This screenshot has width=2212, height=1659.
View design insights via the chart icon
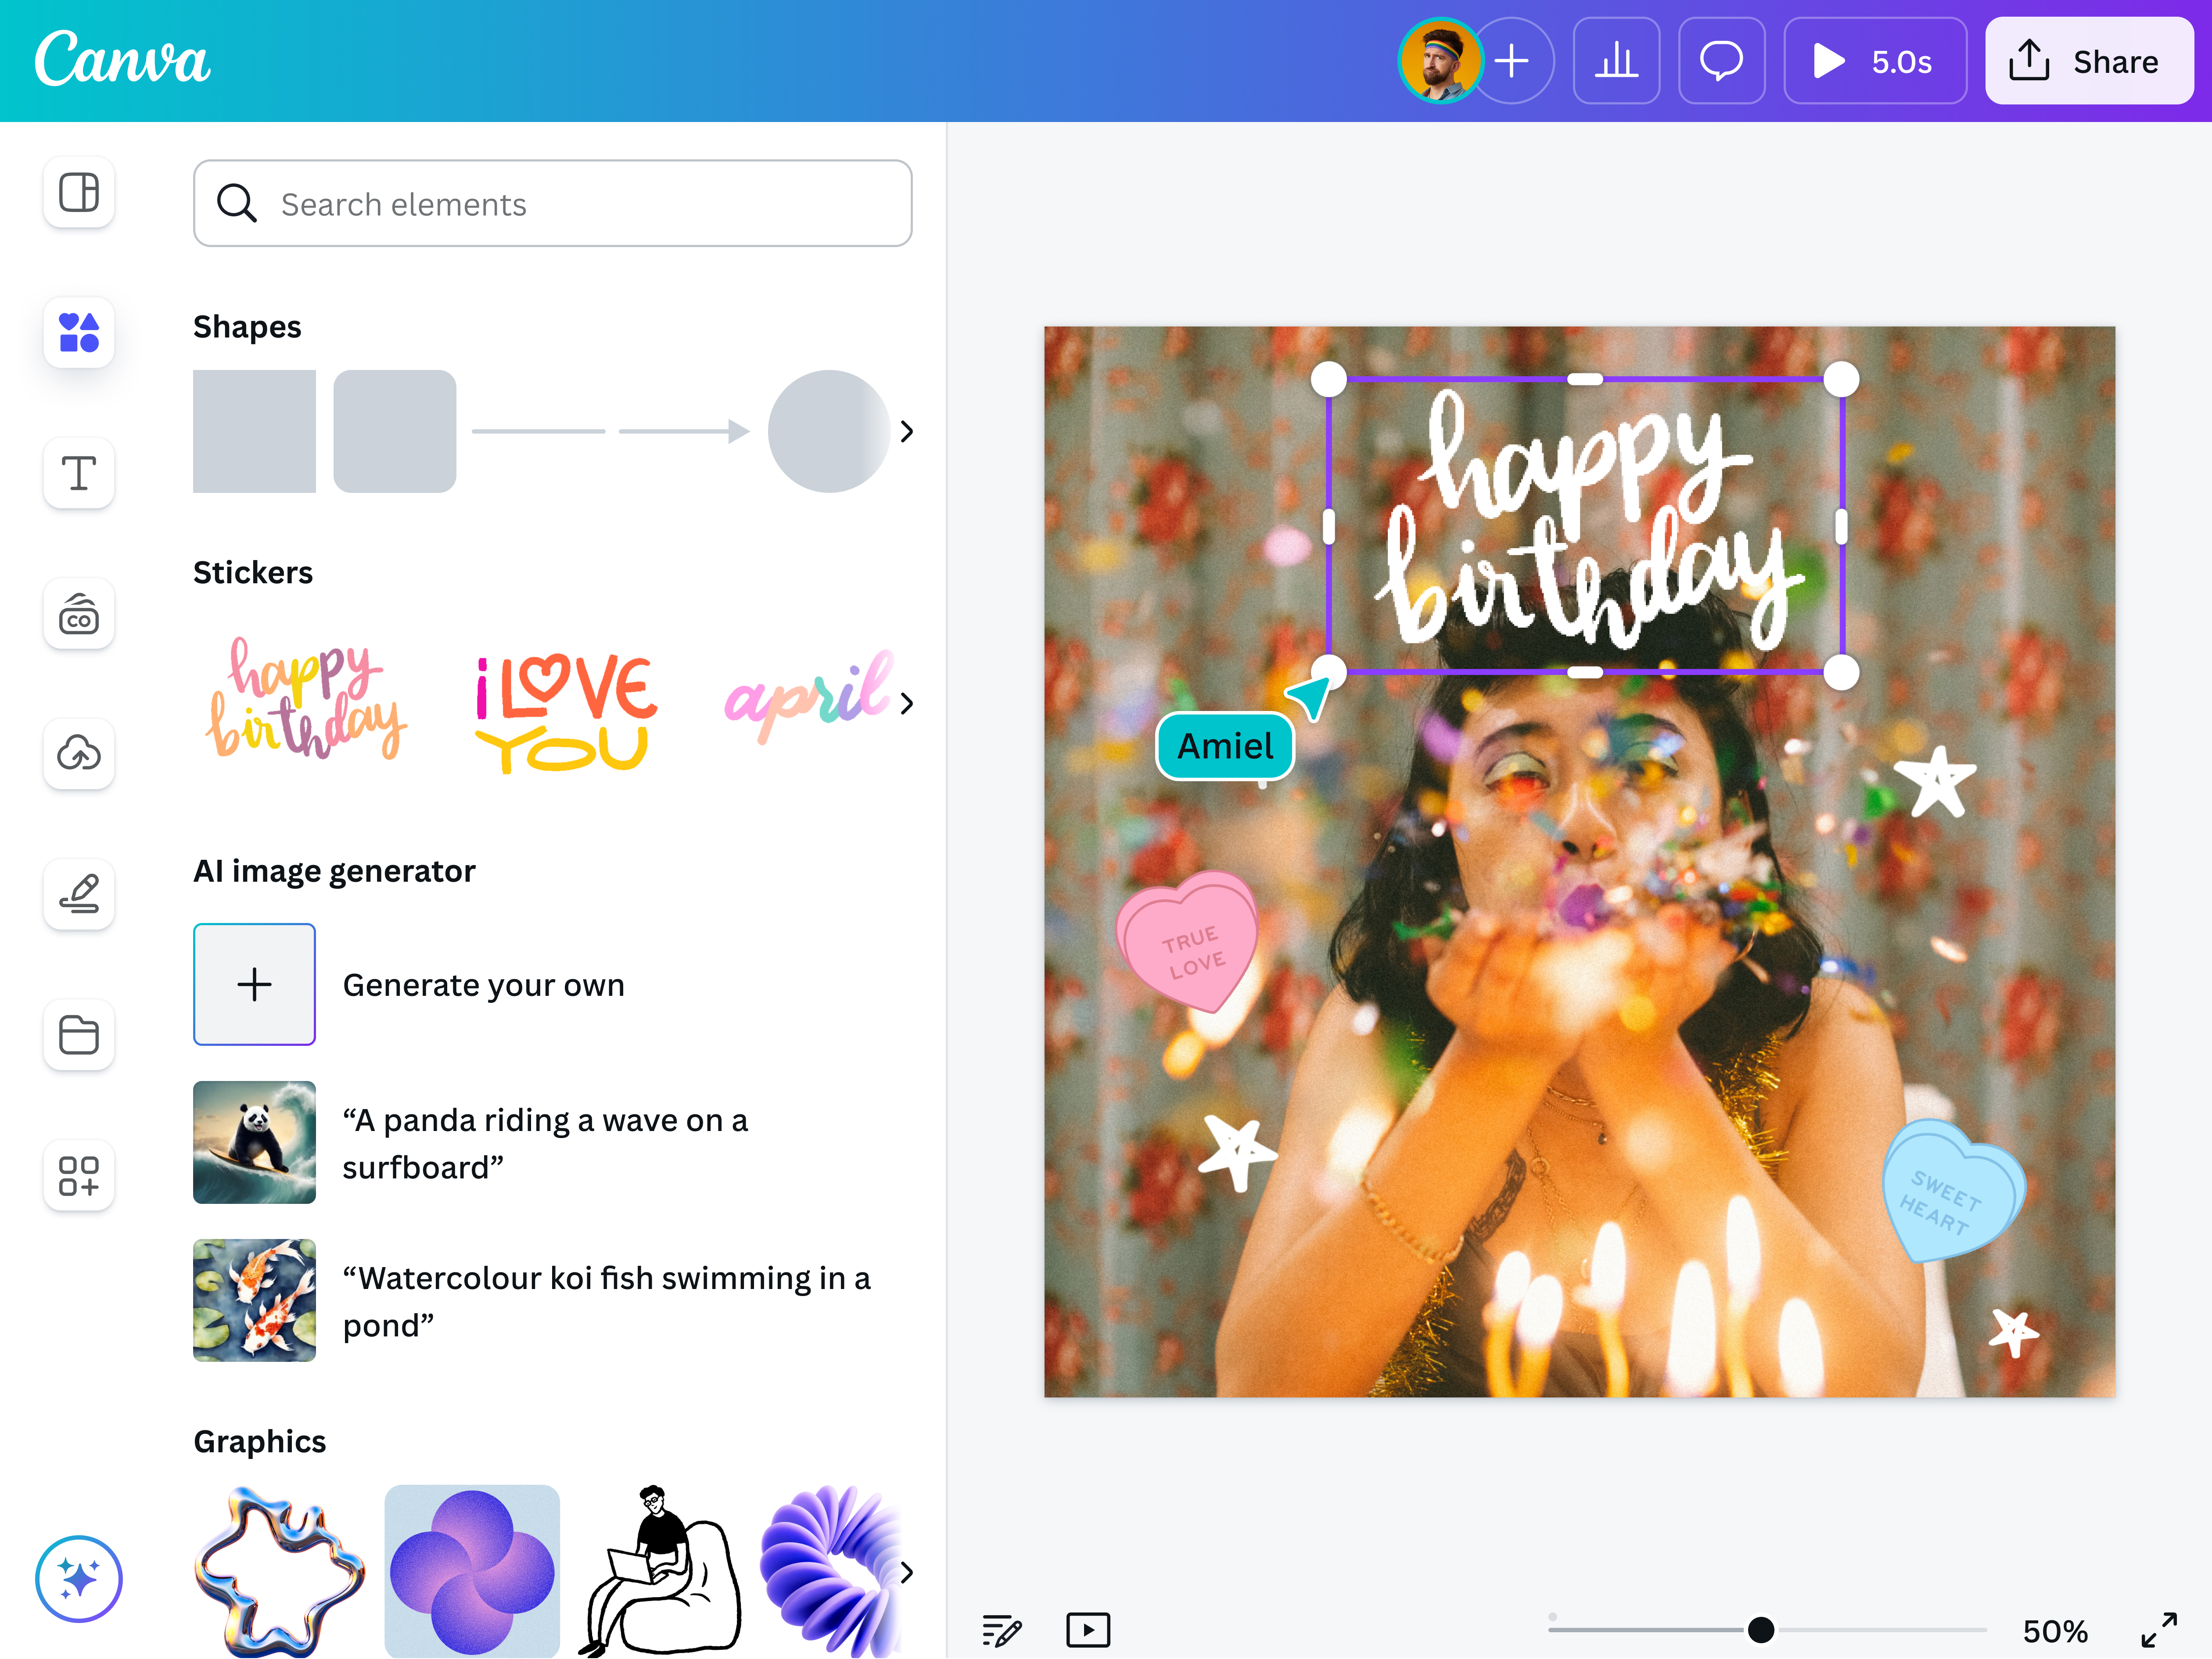point(1616,61)
